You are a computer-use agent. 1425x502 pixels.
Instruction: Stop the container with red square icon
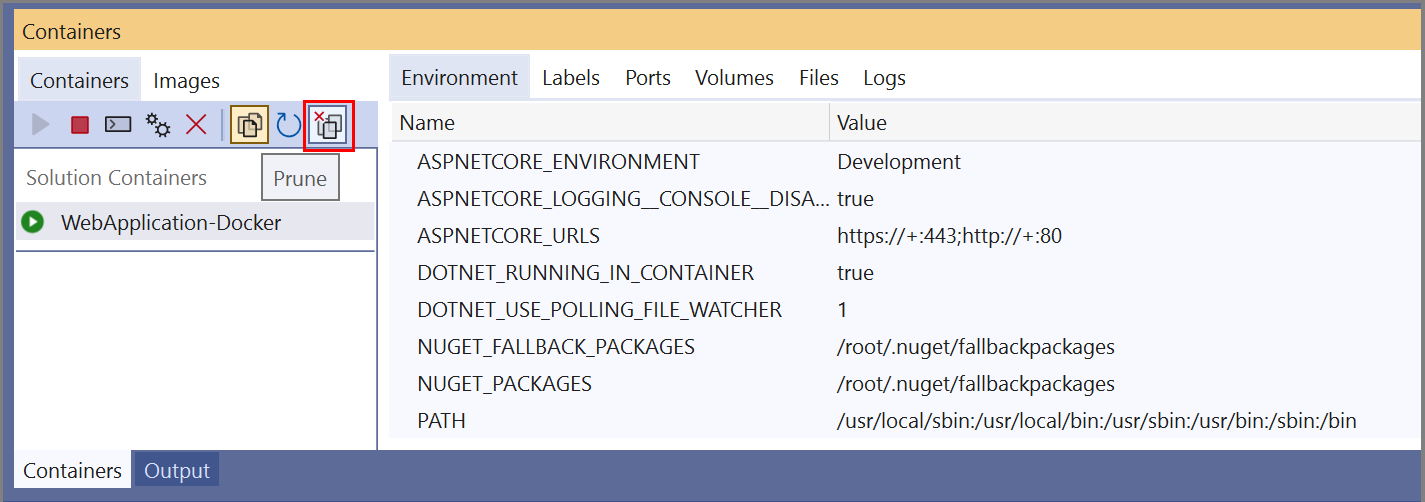(80, 125)
